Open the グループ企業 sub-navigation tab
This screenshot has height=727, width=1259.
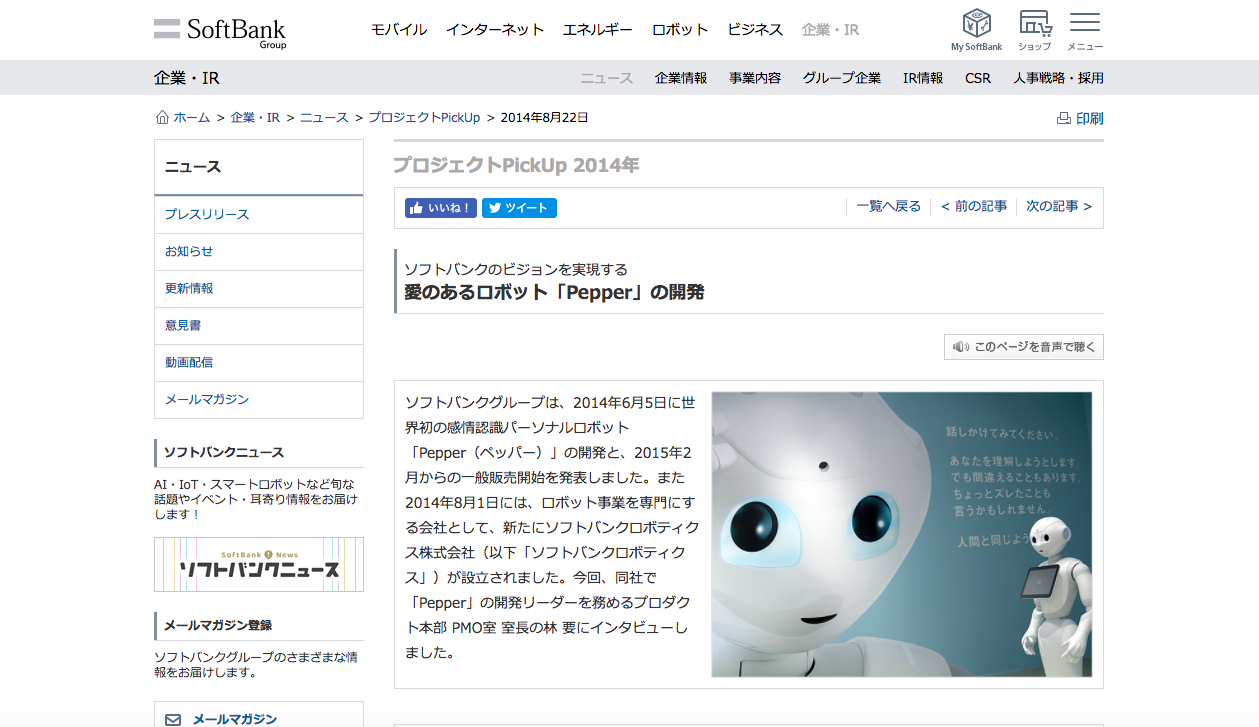coord(842,78)
